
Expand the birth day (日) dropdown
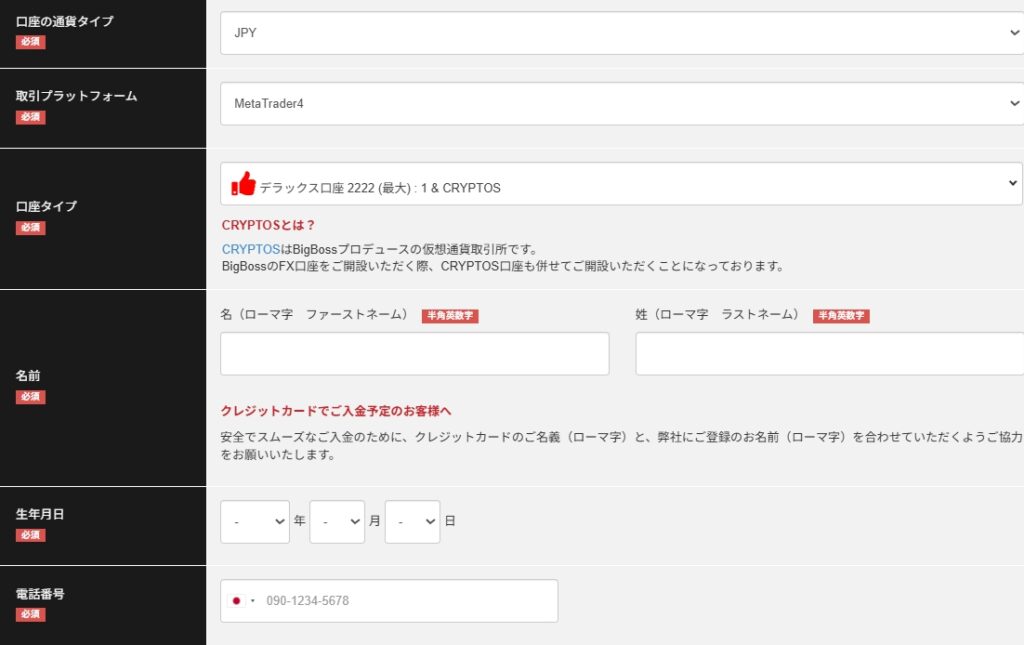(x=412, y=522)
